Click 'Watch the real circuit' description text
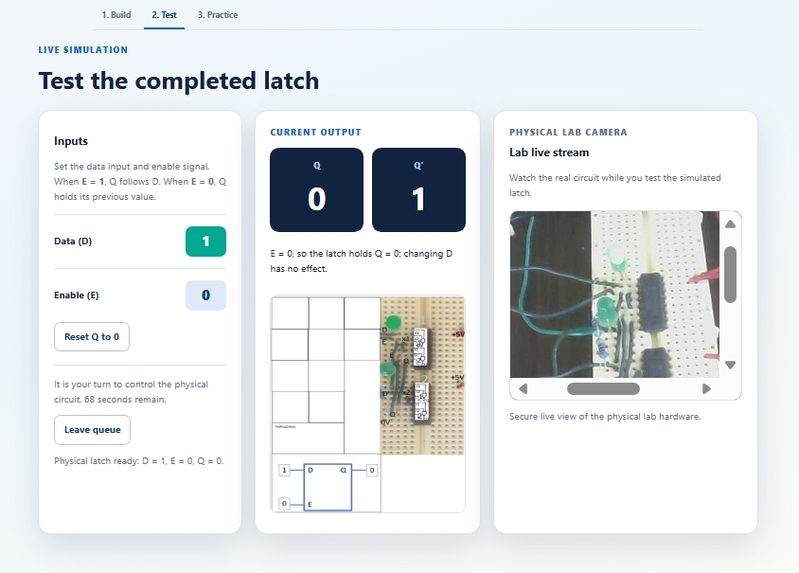The image size is (799, 573). click(615, 185)
